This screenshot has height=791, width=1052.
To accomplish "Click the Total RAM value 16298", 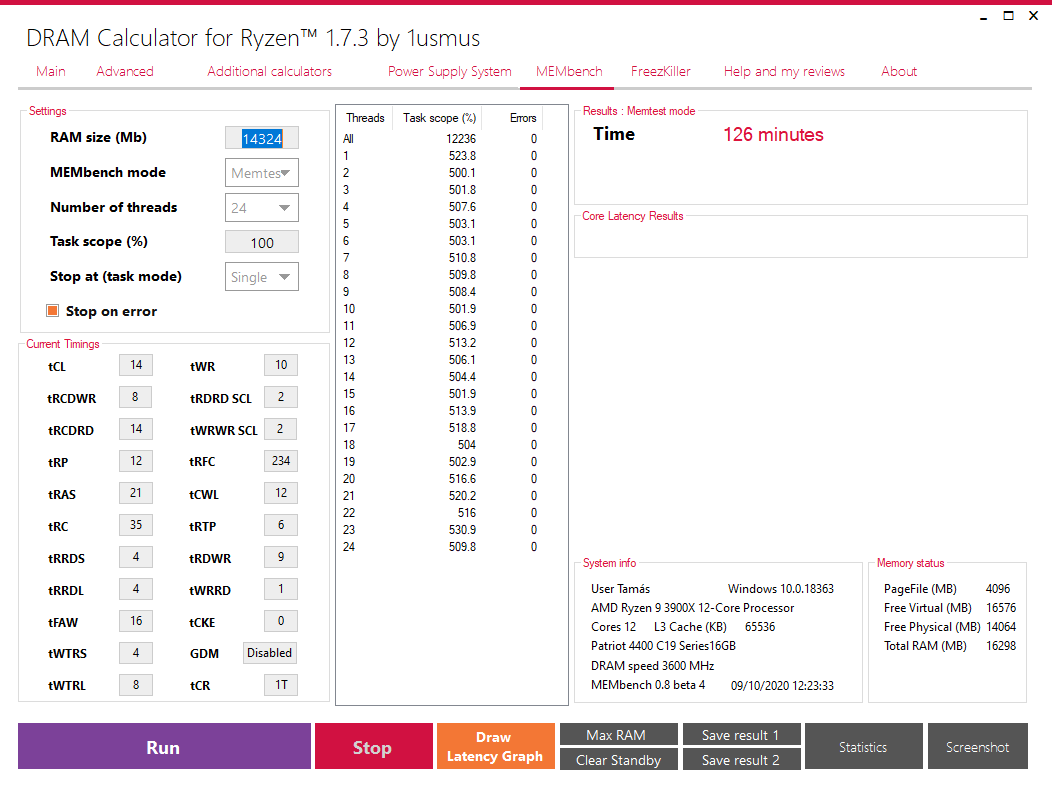I will 1001,646.
